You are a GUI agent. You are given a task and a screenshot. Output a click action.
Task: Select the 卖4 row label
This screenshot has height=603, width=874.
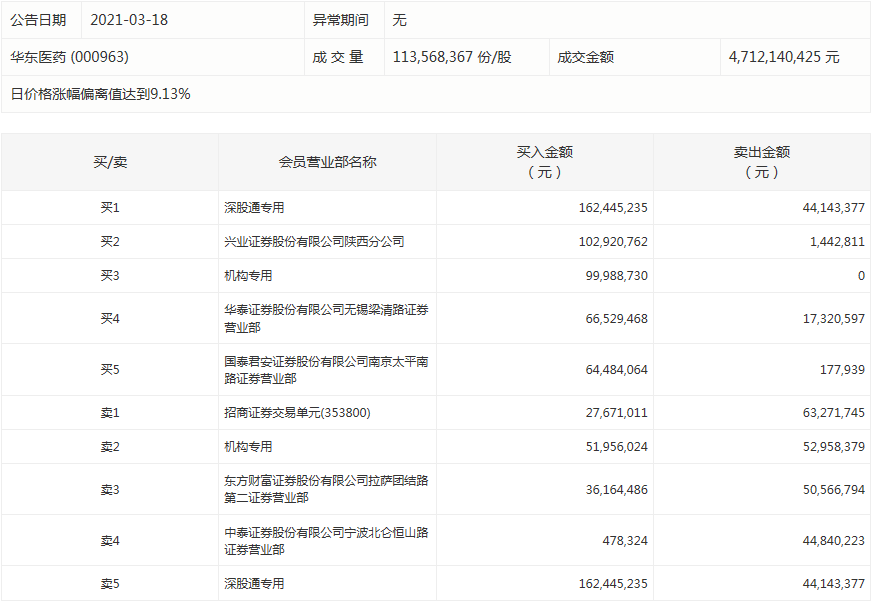[110, 541]
